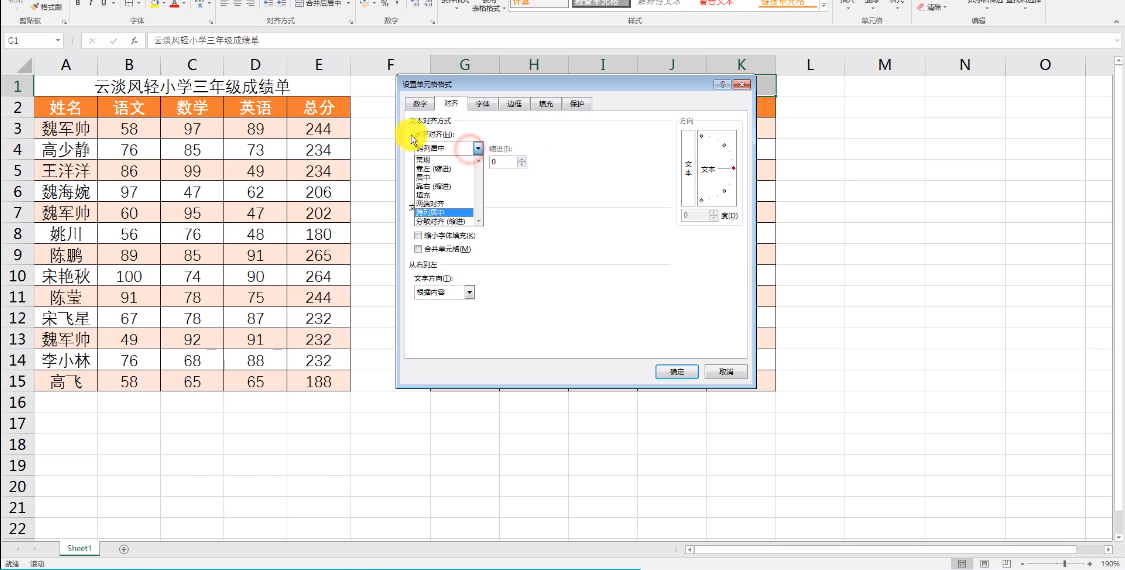Choose 靠右 (缩进) in alignment list
The height and width of the screenshot is (570, 1125).
tap(444, 186)
